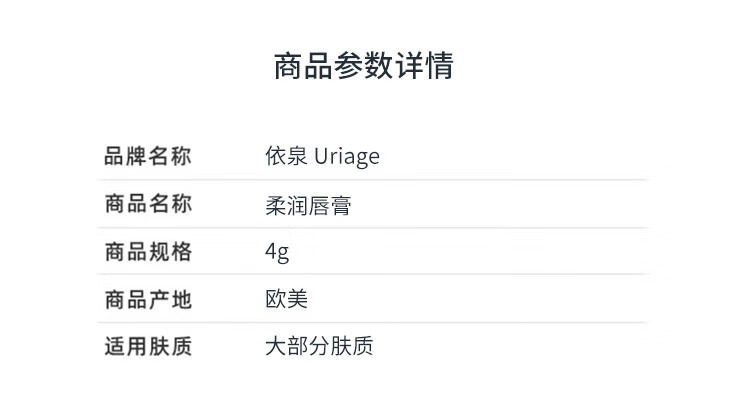Click the divider line below 品牌名称 row

coord(373,180)
